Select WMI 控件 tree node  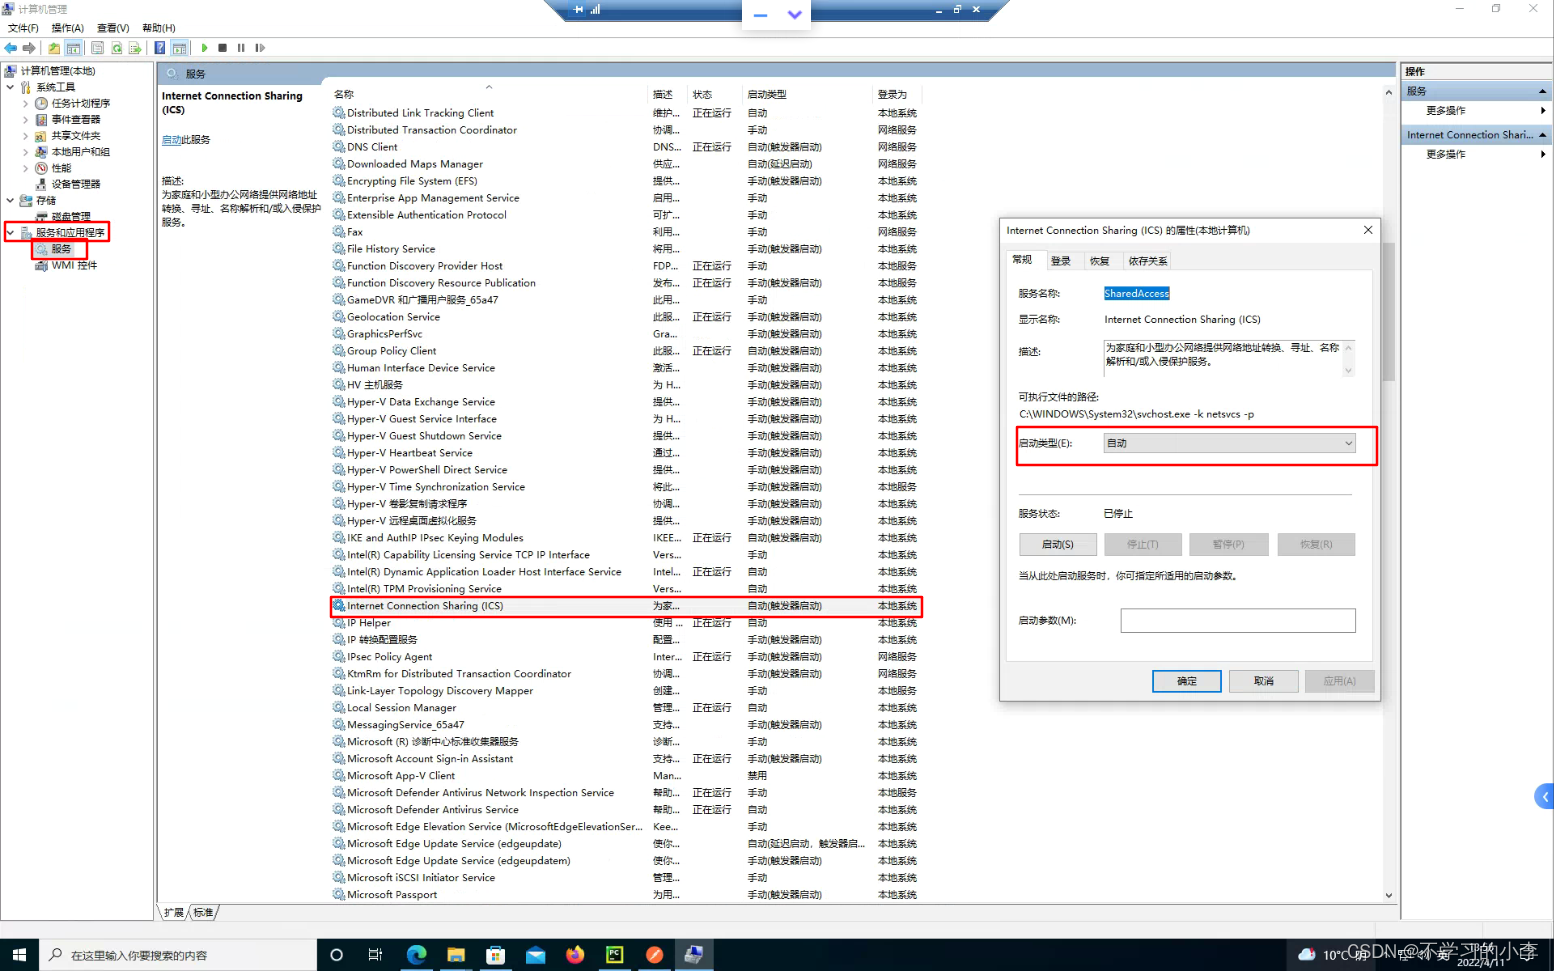tap(74, 265)
